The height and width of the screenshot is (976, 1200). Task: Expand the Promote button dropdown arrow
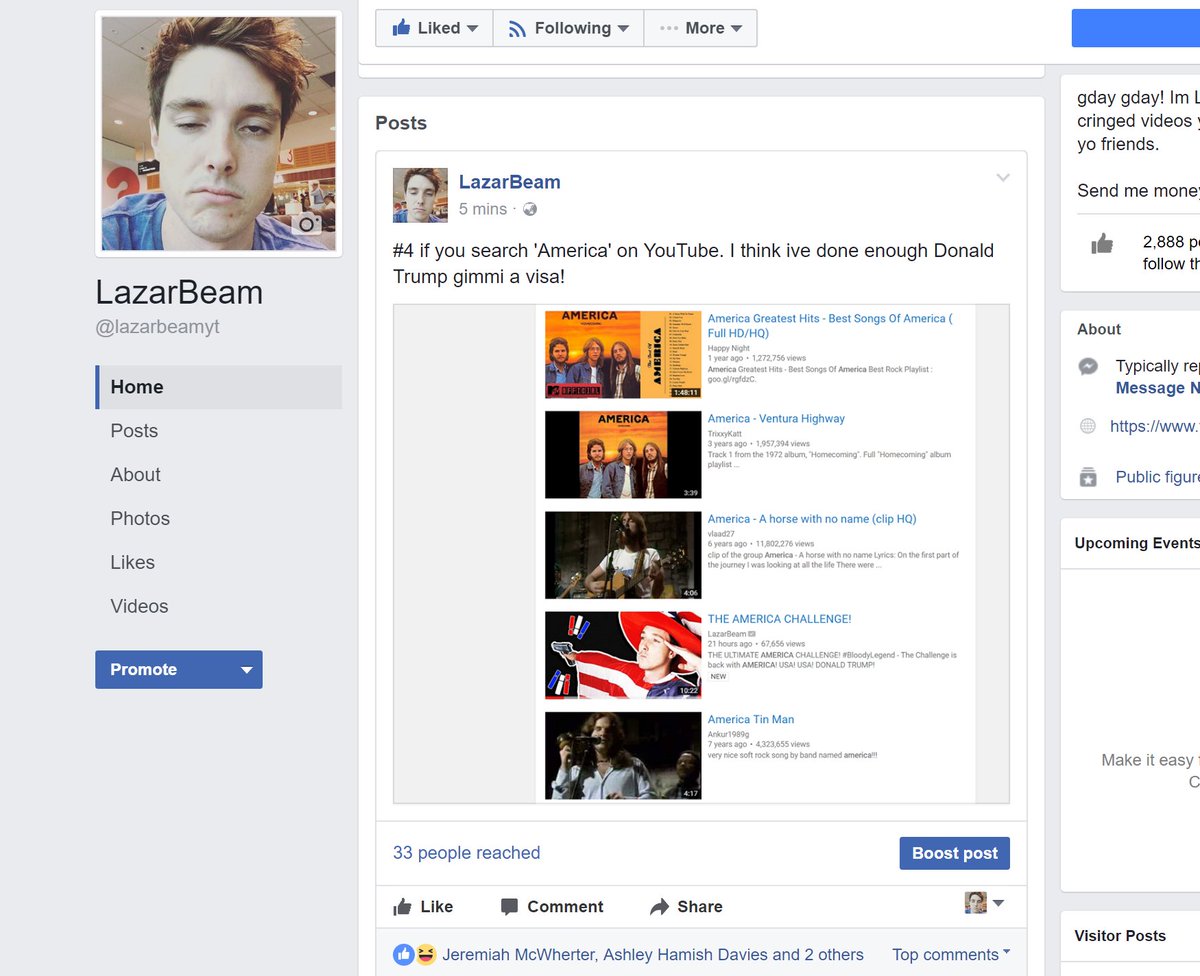point(246,670)
